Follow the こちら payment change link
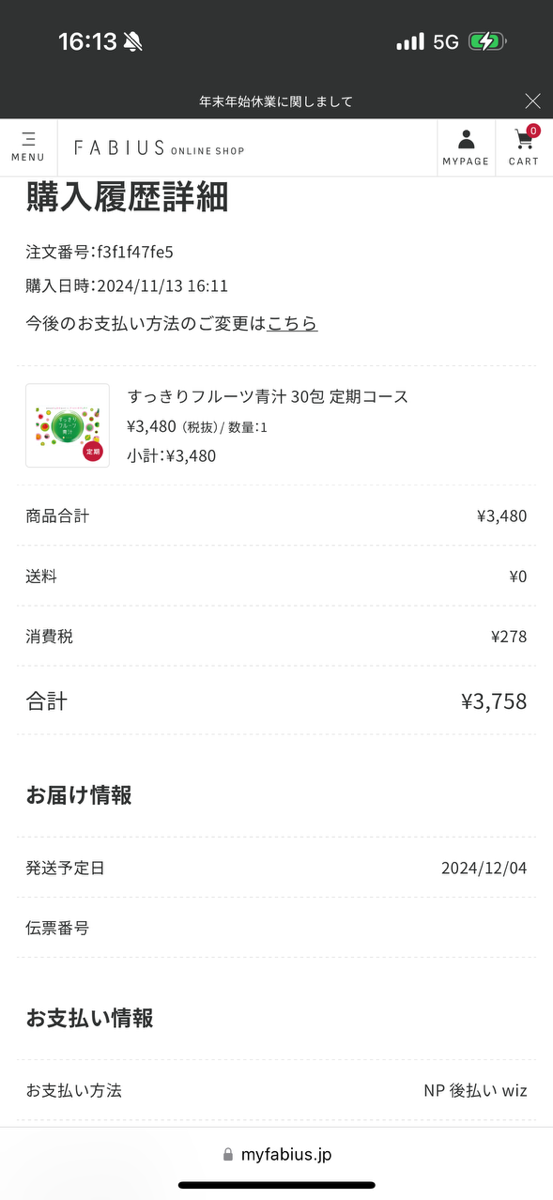553x1200 pixels. pyautogui.click(x=292, y=323)
